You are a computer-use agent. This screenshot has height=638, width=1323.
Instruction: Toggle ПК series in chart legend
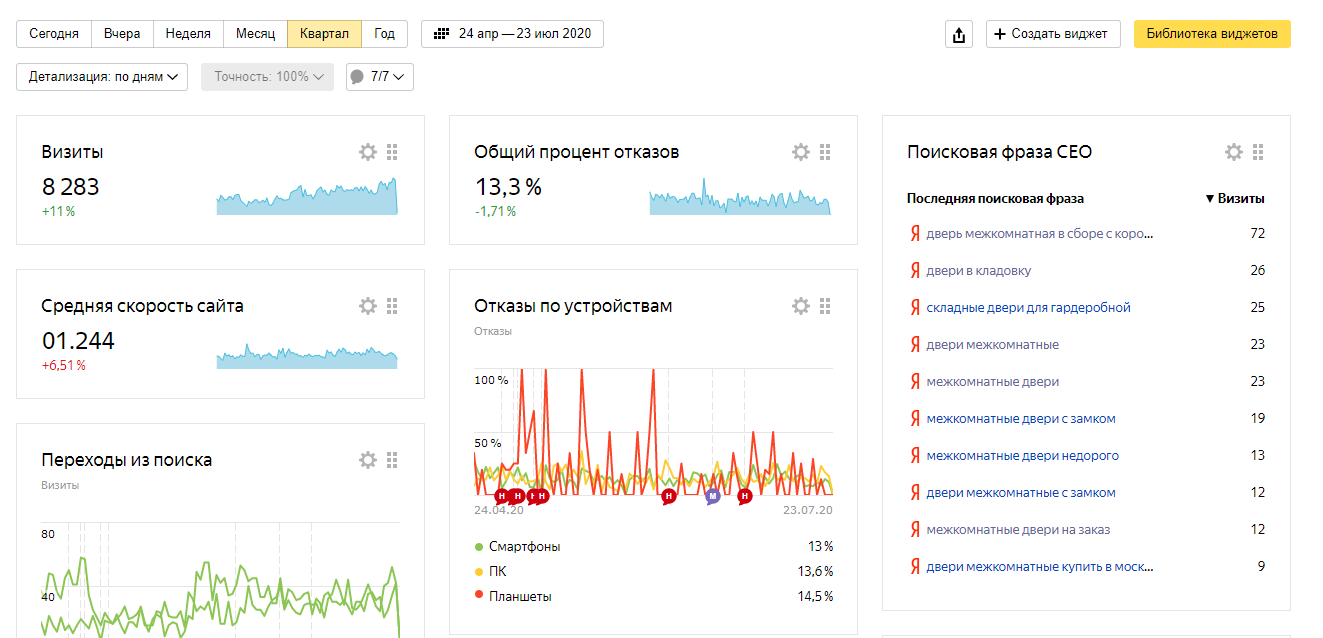[497, 572]
